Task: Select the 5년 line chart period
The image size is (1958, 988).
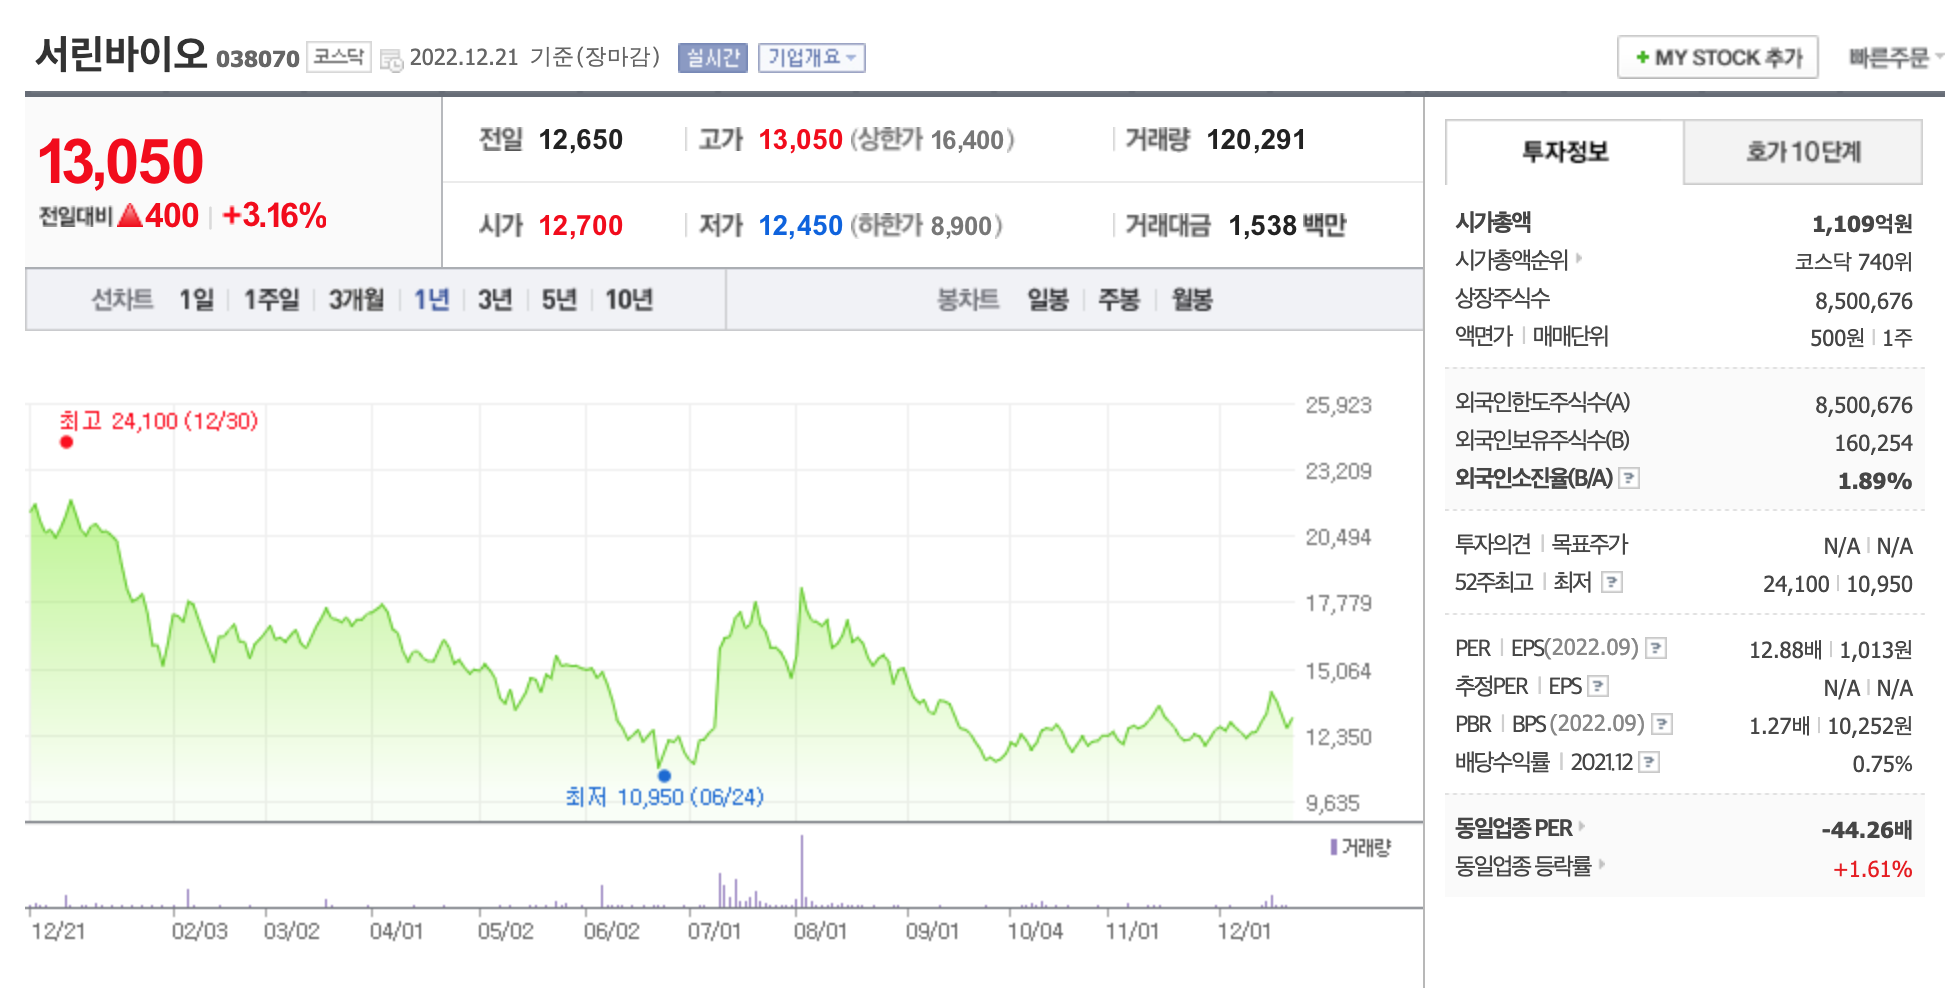Action: pos(559,300)
